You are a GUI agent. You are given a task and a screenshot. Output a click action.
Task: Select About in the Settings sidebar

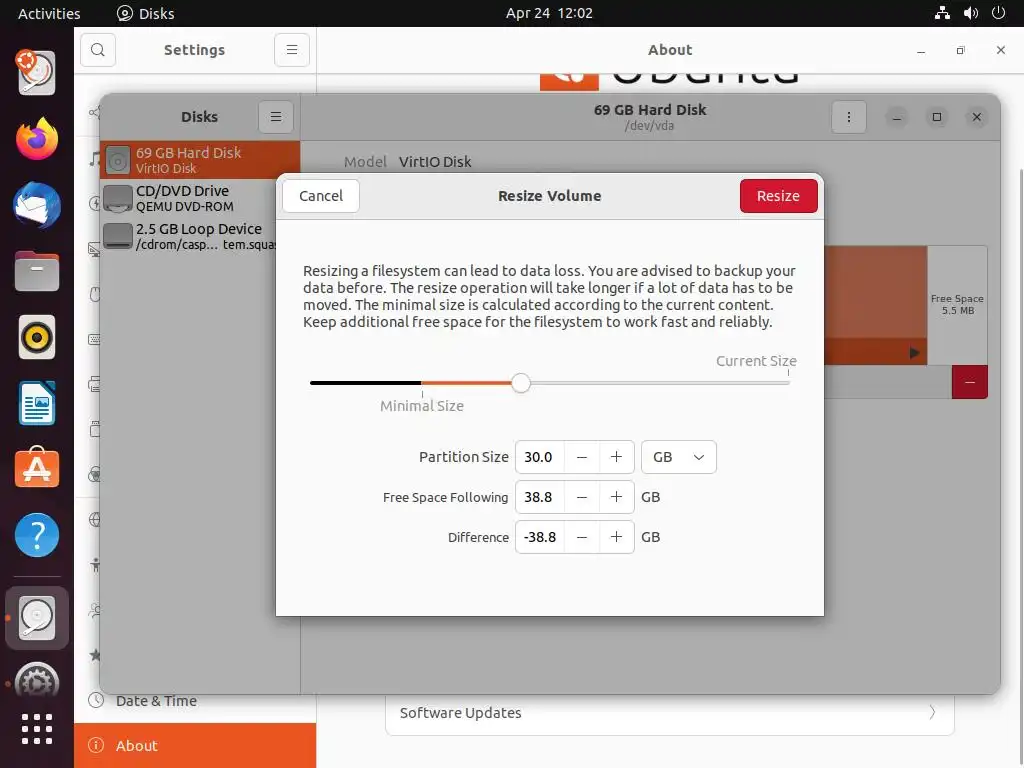coord(195,745)
